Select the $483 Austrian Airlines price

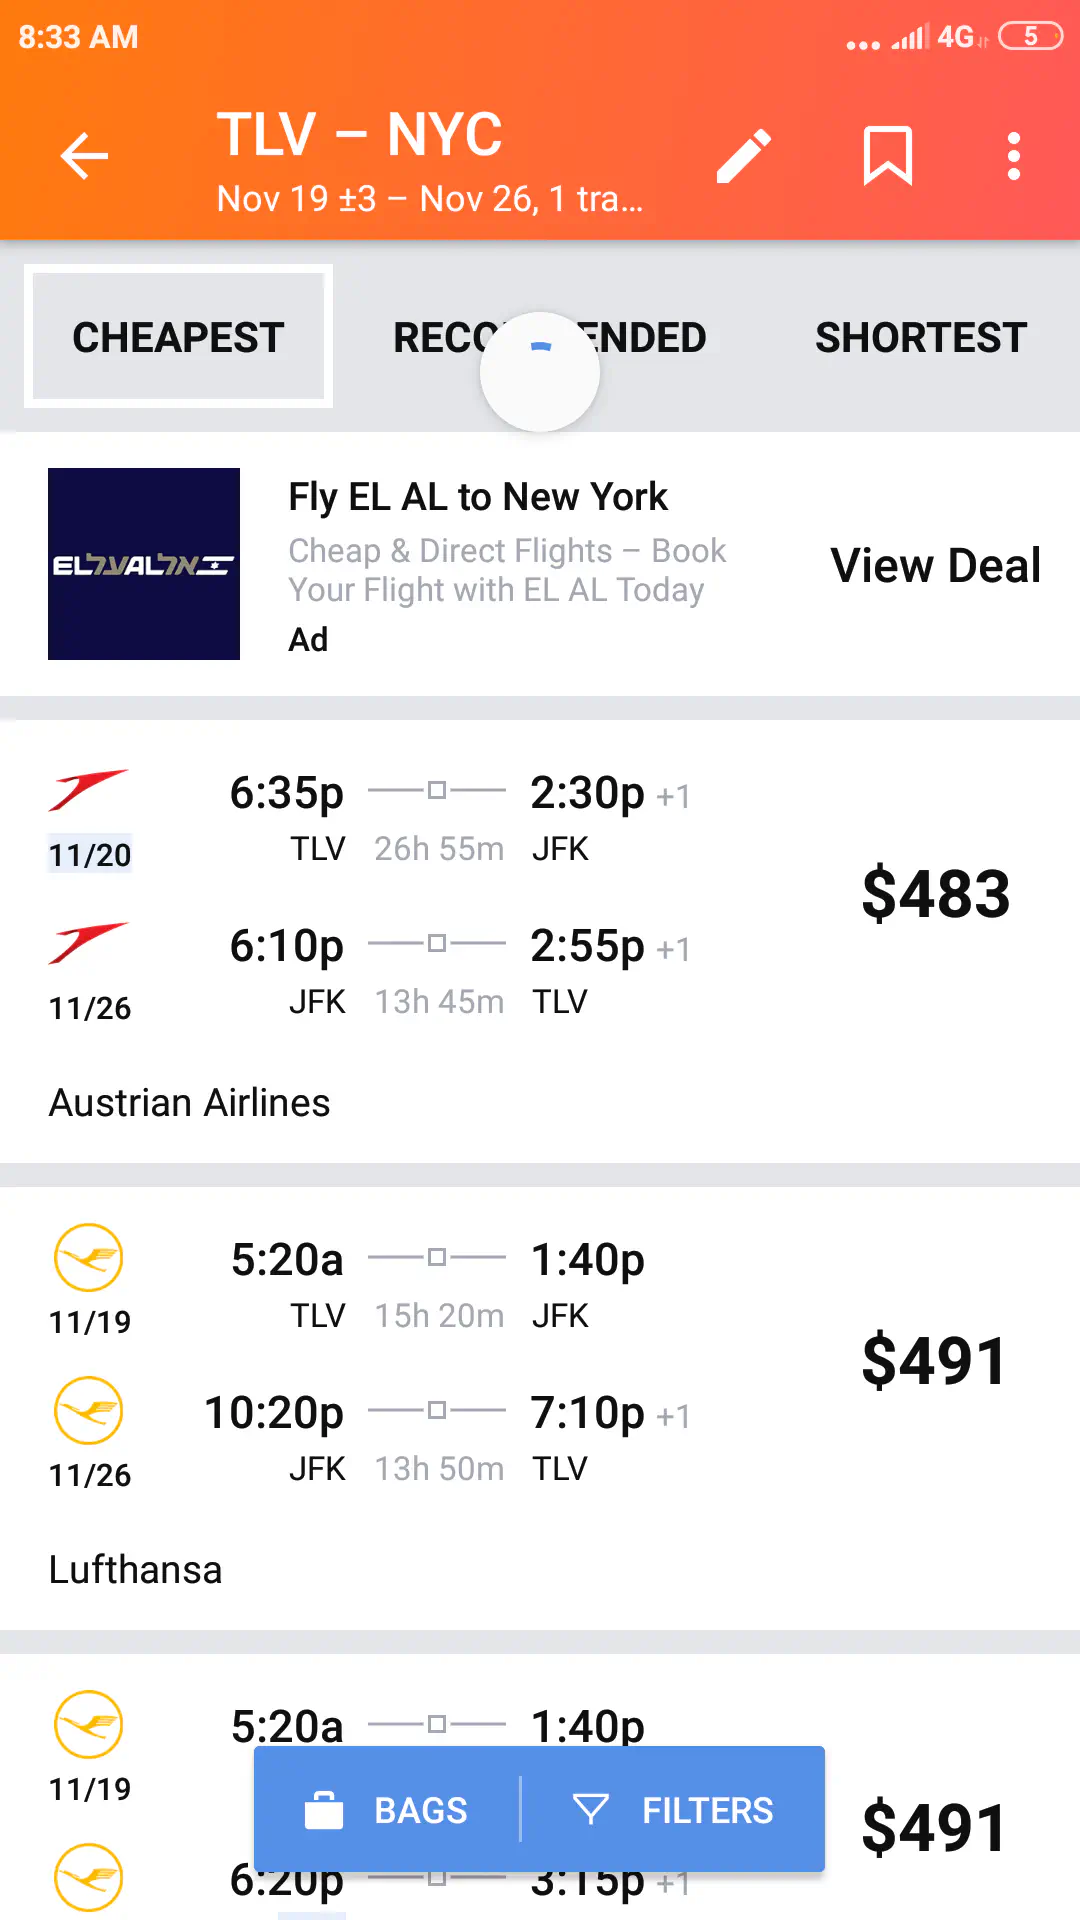coord(935,893)
